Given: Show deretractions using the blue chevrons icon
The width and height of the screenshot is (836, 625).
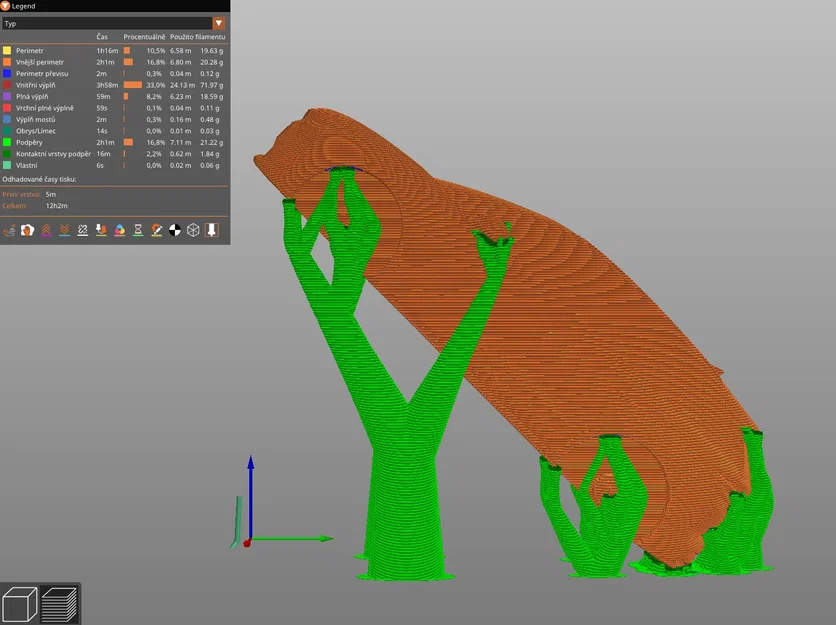Looking at the screenshot, I should coord(64,229).
